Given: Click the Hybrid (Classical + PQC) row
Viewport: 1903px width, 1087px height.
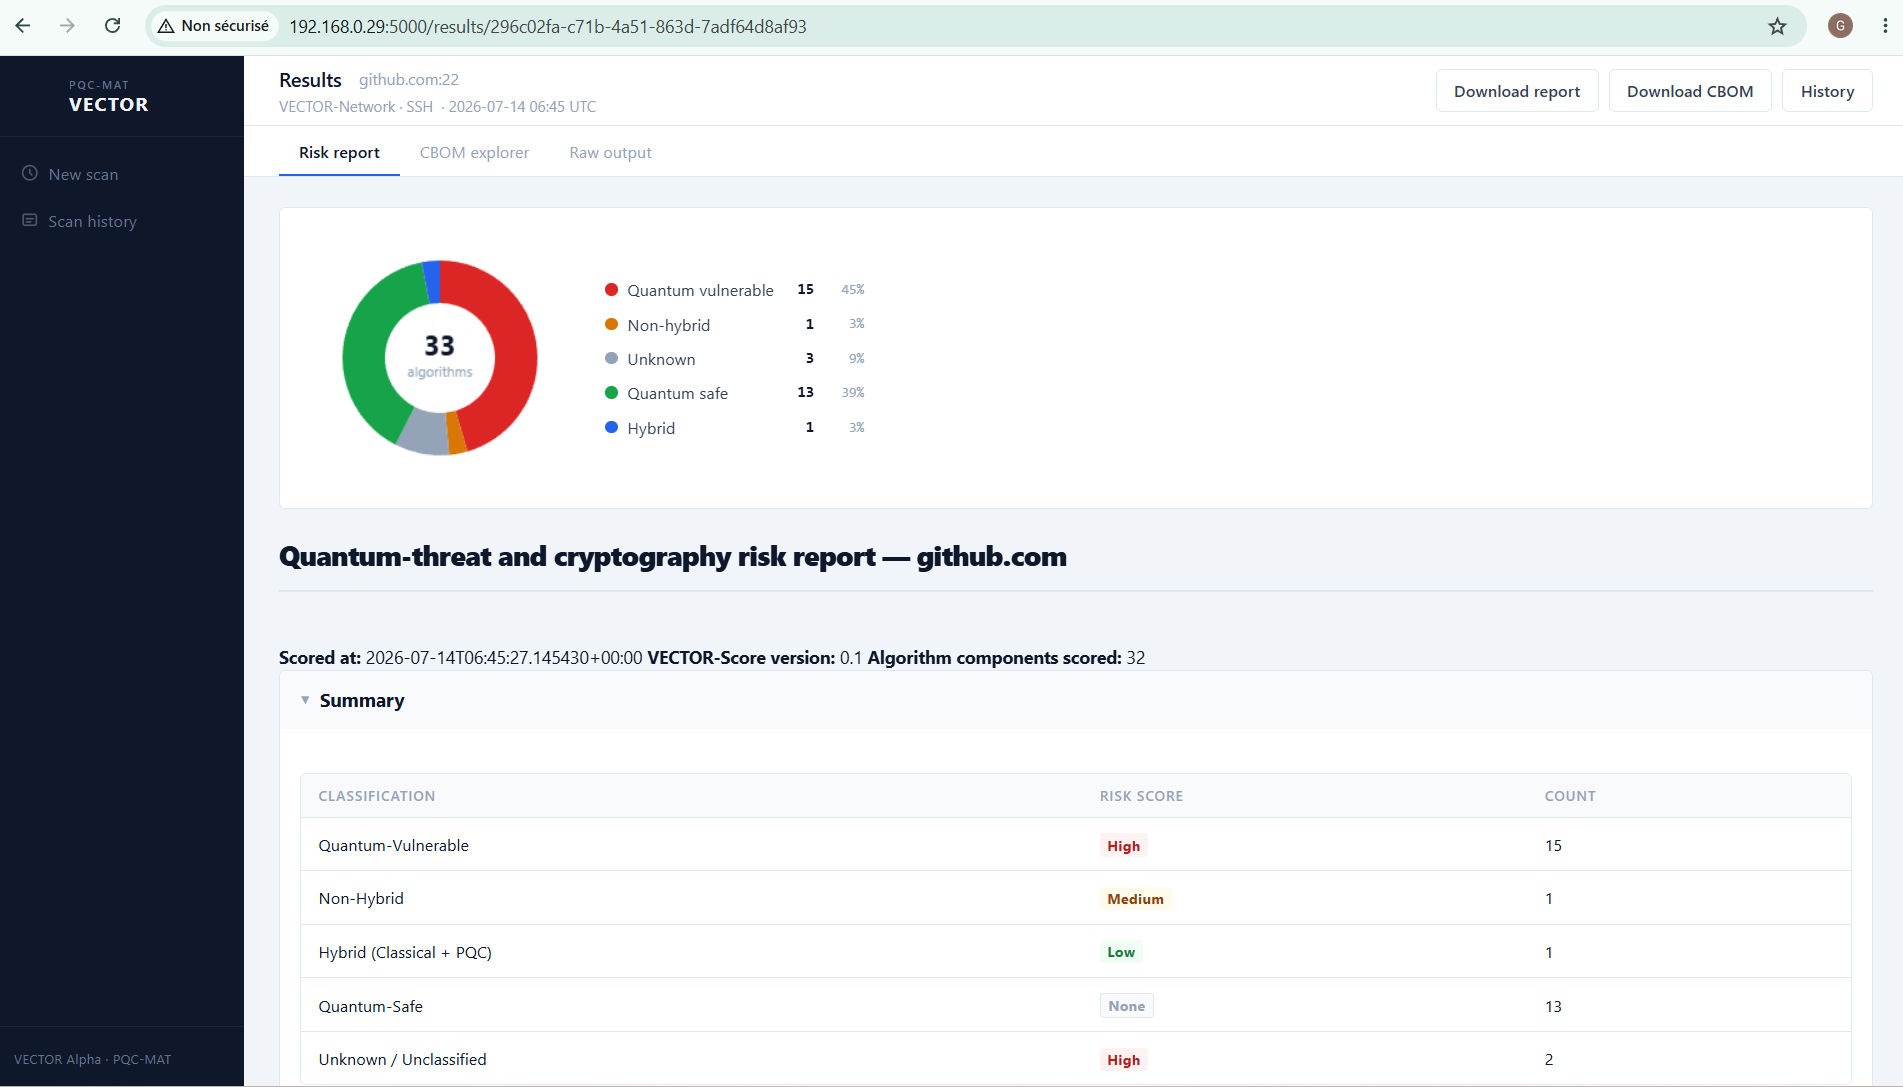Looking at the screenshot, I should tap(1075, 952).
